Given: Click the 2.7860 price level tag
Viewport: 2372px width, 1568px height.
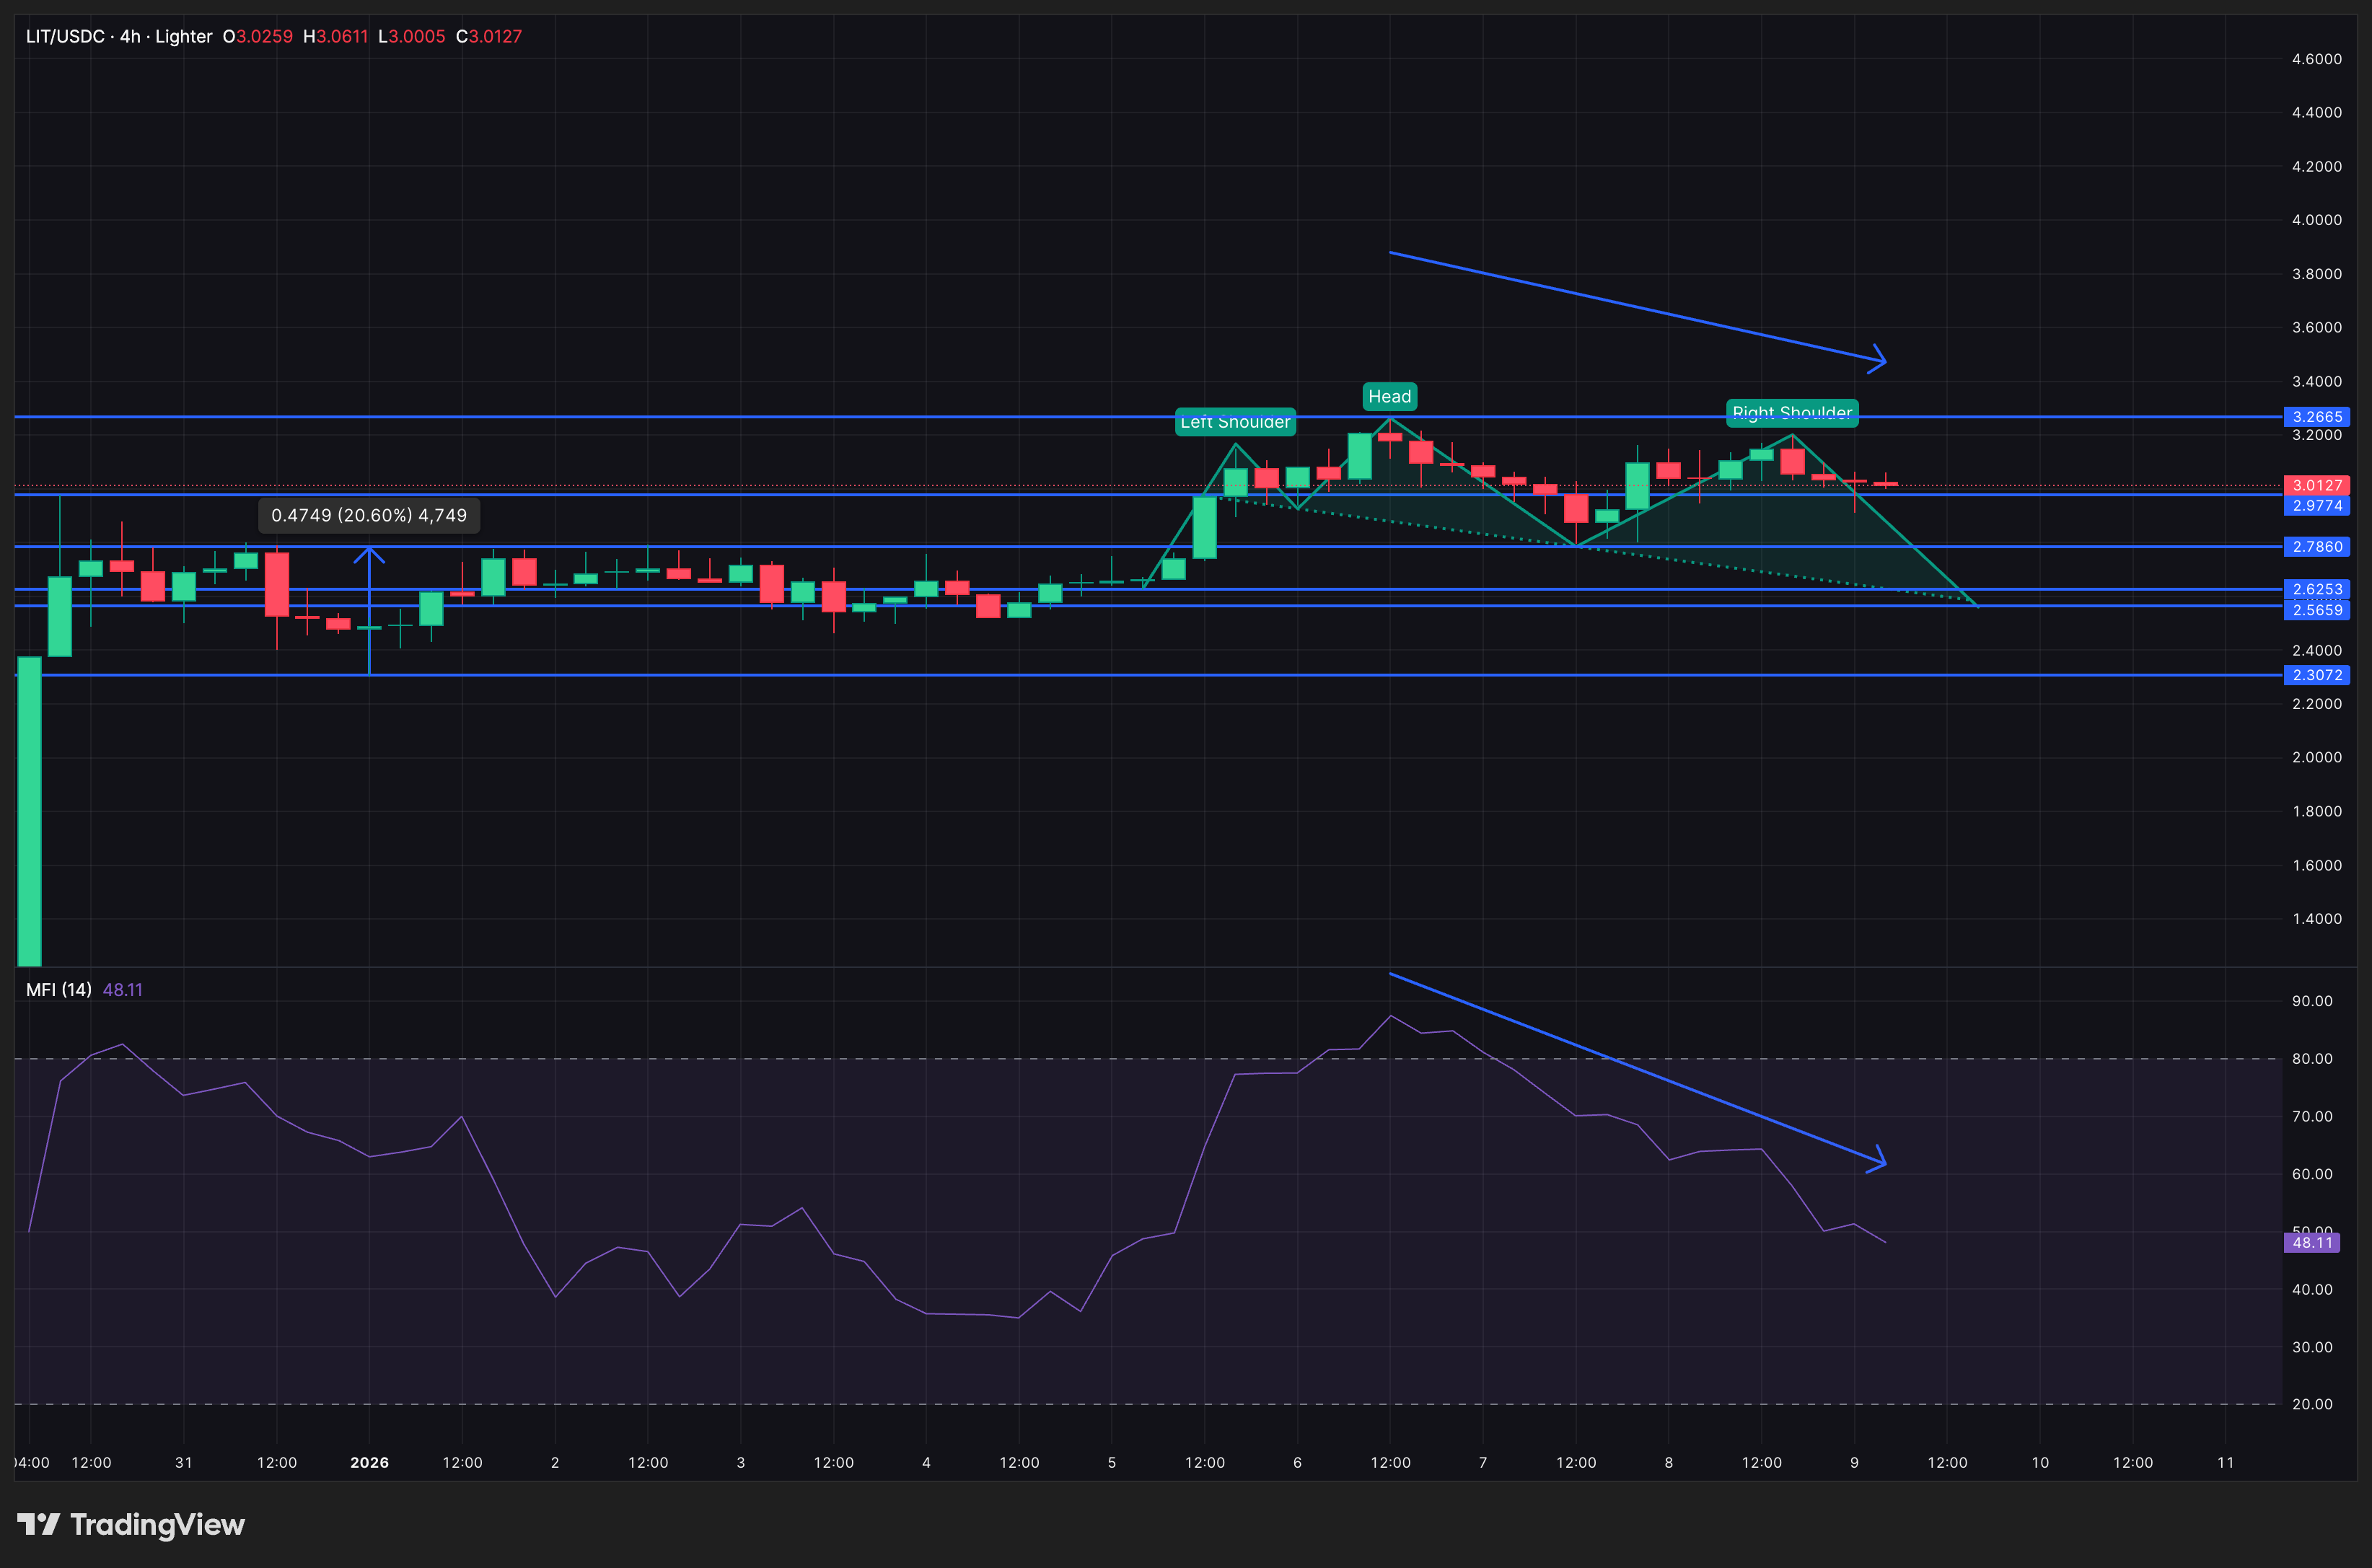Looking at the screenshot, I should coord(2316,547).
